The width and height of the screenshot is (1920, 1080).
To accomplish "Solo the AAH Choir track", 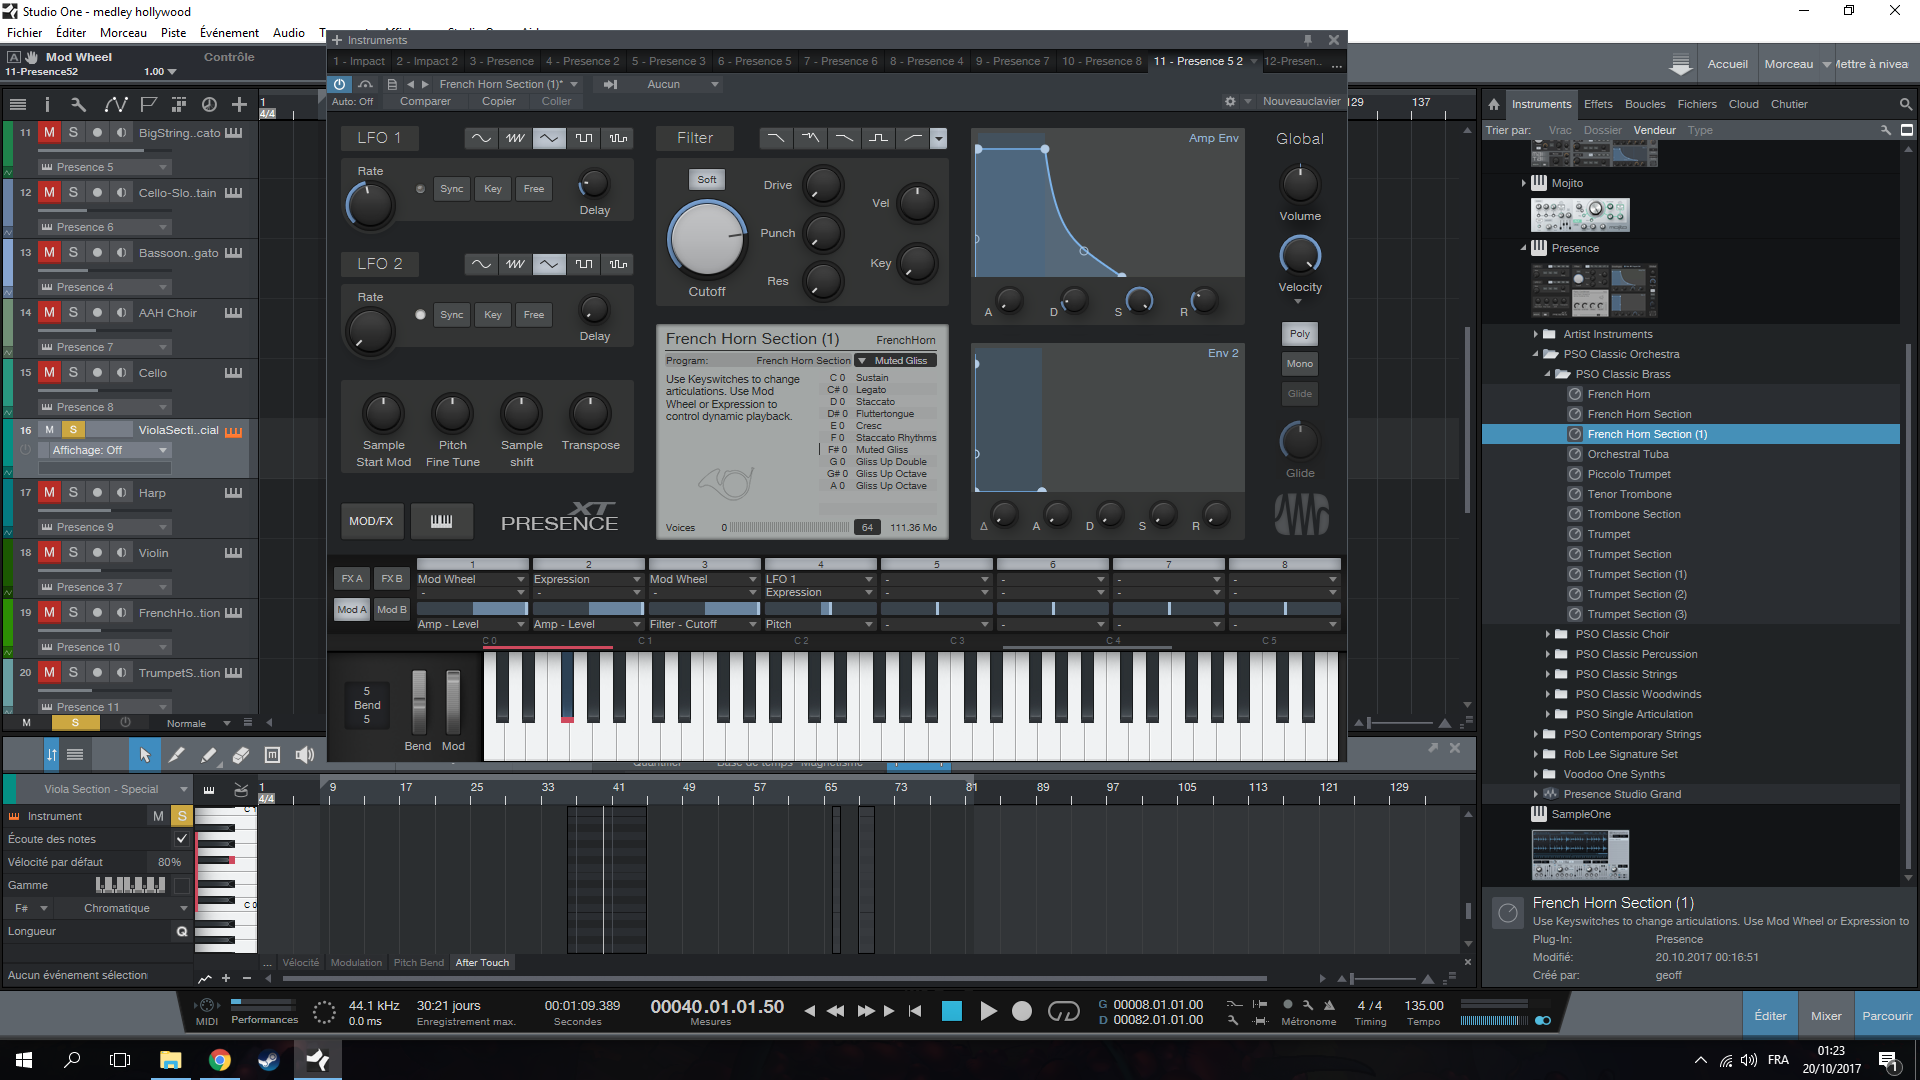I will [73, 312].
